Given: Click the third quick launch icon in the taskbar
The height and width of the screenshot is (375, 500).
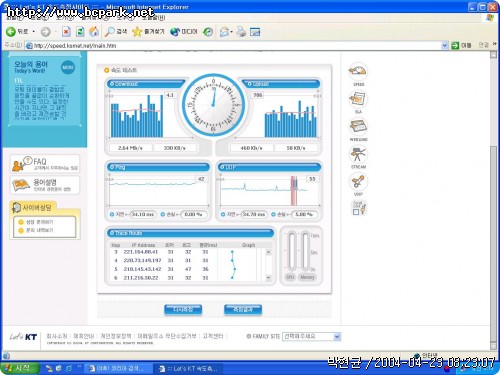Looking at the screenshot, I should [x=68, y=368].
